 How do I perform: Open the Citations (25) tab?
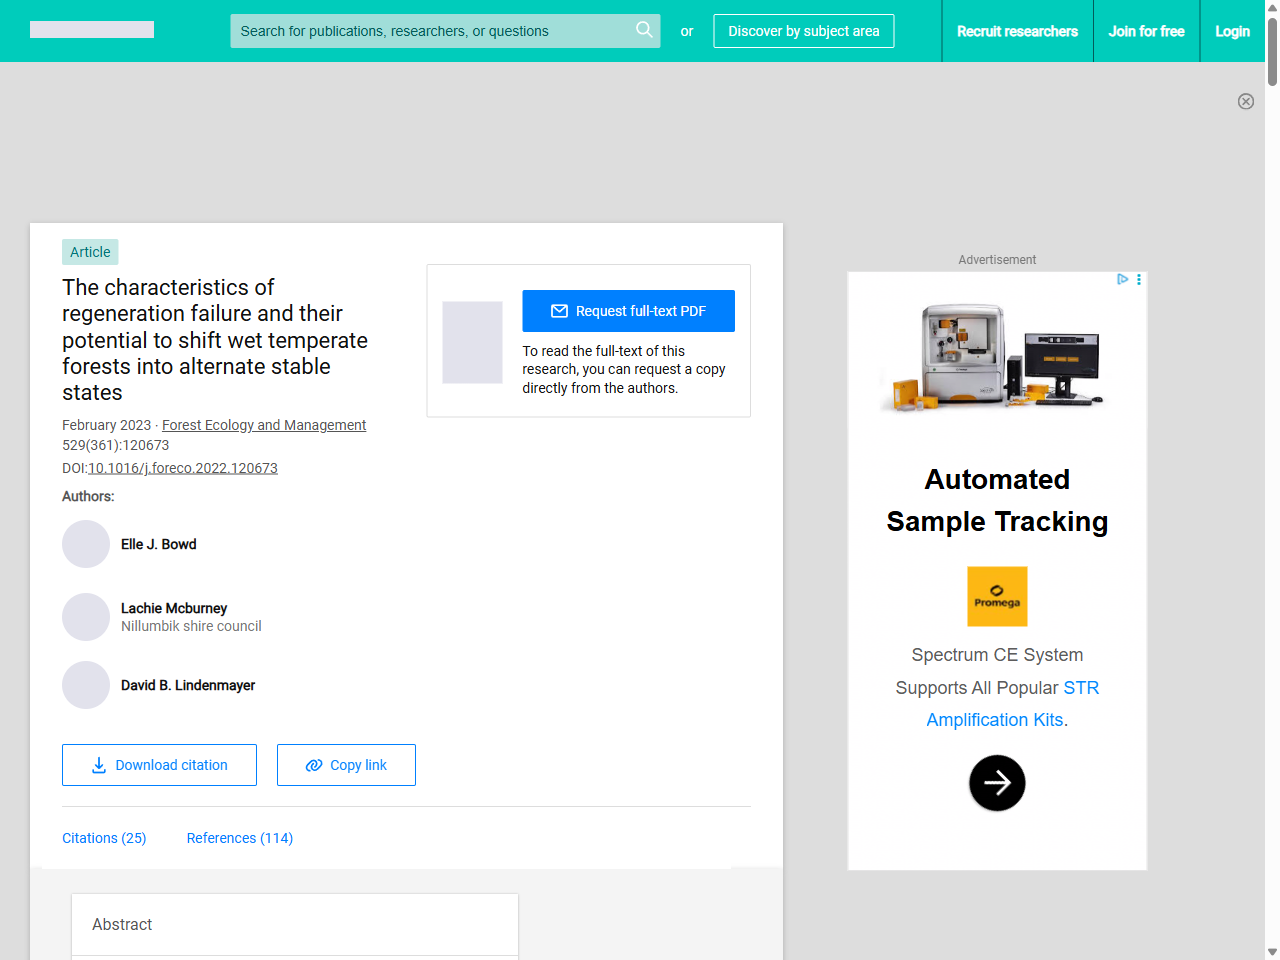click(x=104, y=838)
